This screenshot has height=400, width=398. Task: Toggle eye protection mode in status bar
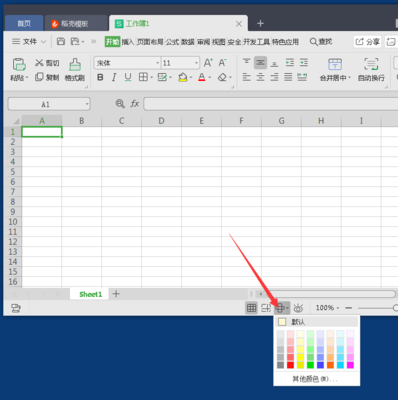tap(298, 308)
